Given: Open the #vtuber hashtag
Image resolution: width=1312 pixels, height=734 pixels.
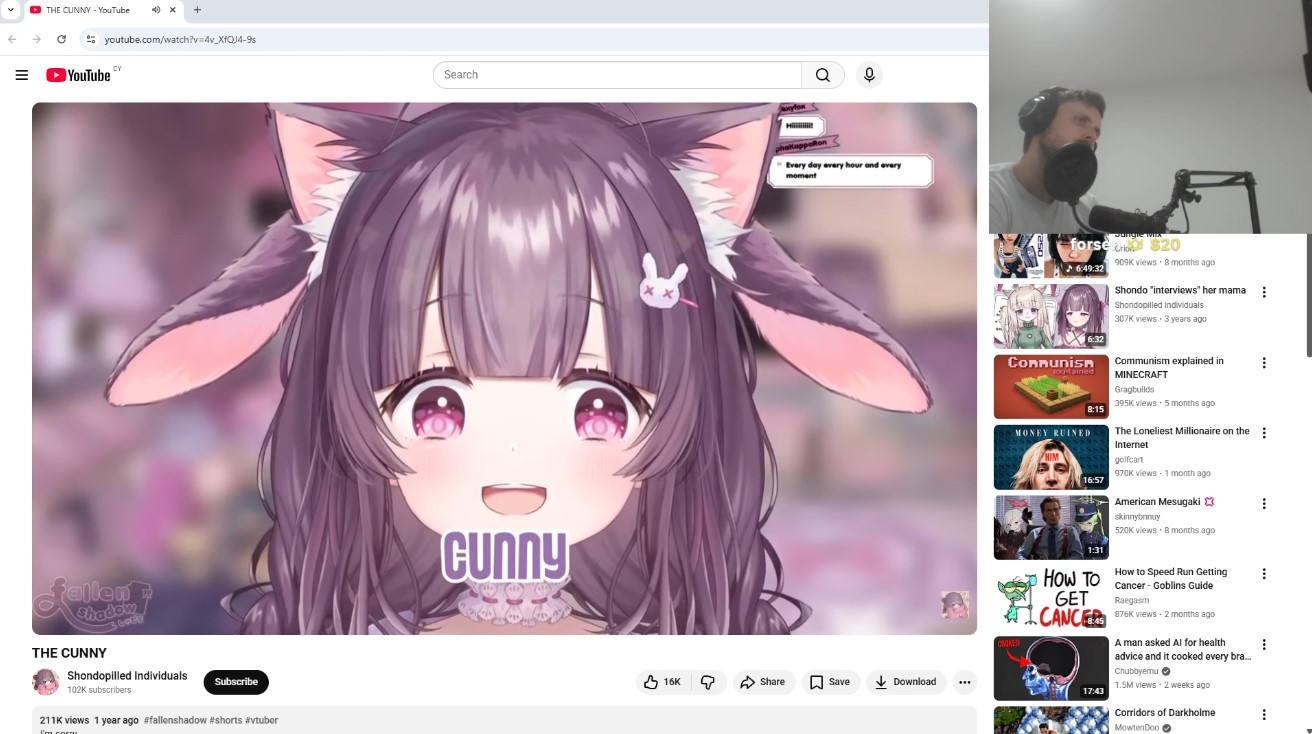Looking at the screenshot, I should [262, 720].
